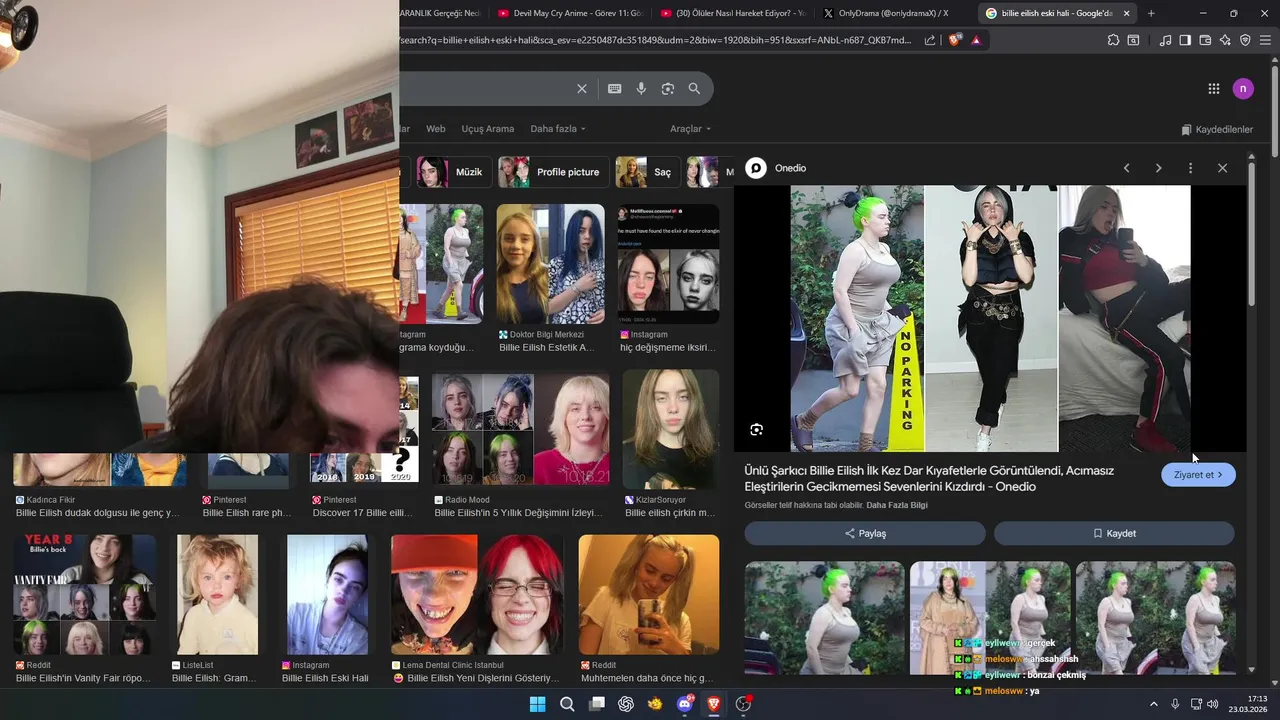Go to next image in the preview panel

point(1159,168)
